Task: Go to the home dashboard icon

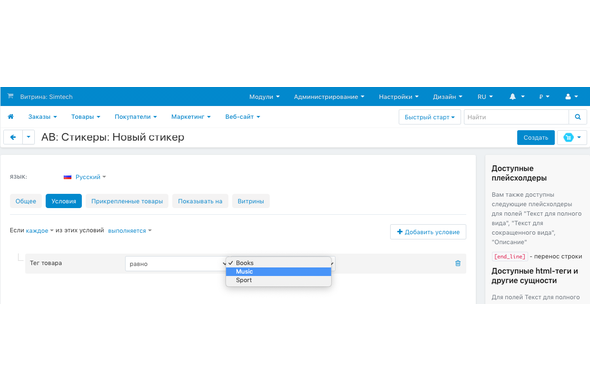Action: [x=11, y=117]
